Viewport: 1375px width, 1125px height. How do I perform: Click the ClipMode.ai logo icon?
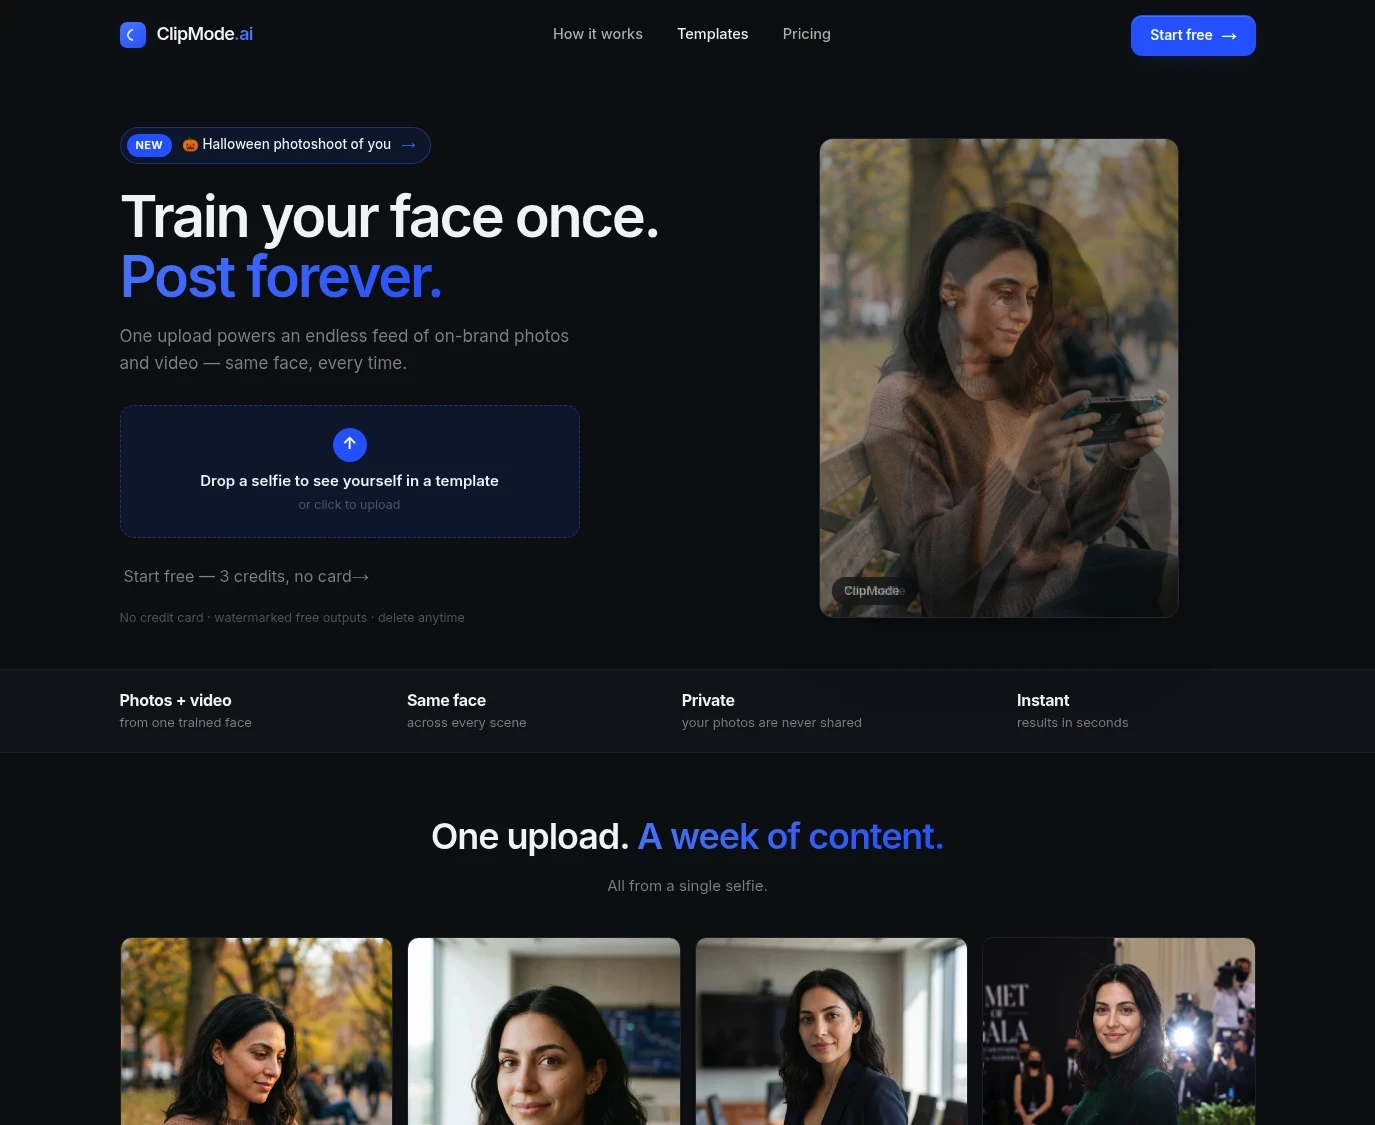coord(133,35)
